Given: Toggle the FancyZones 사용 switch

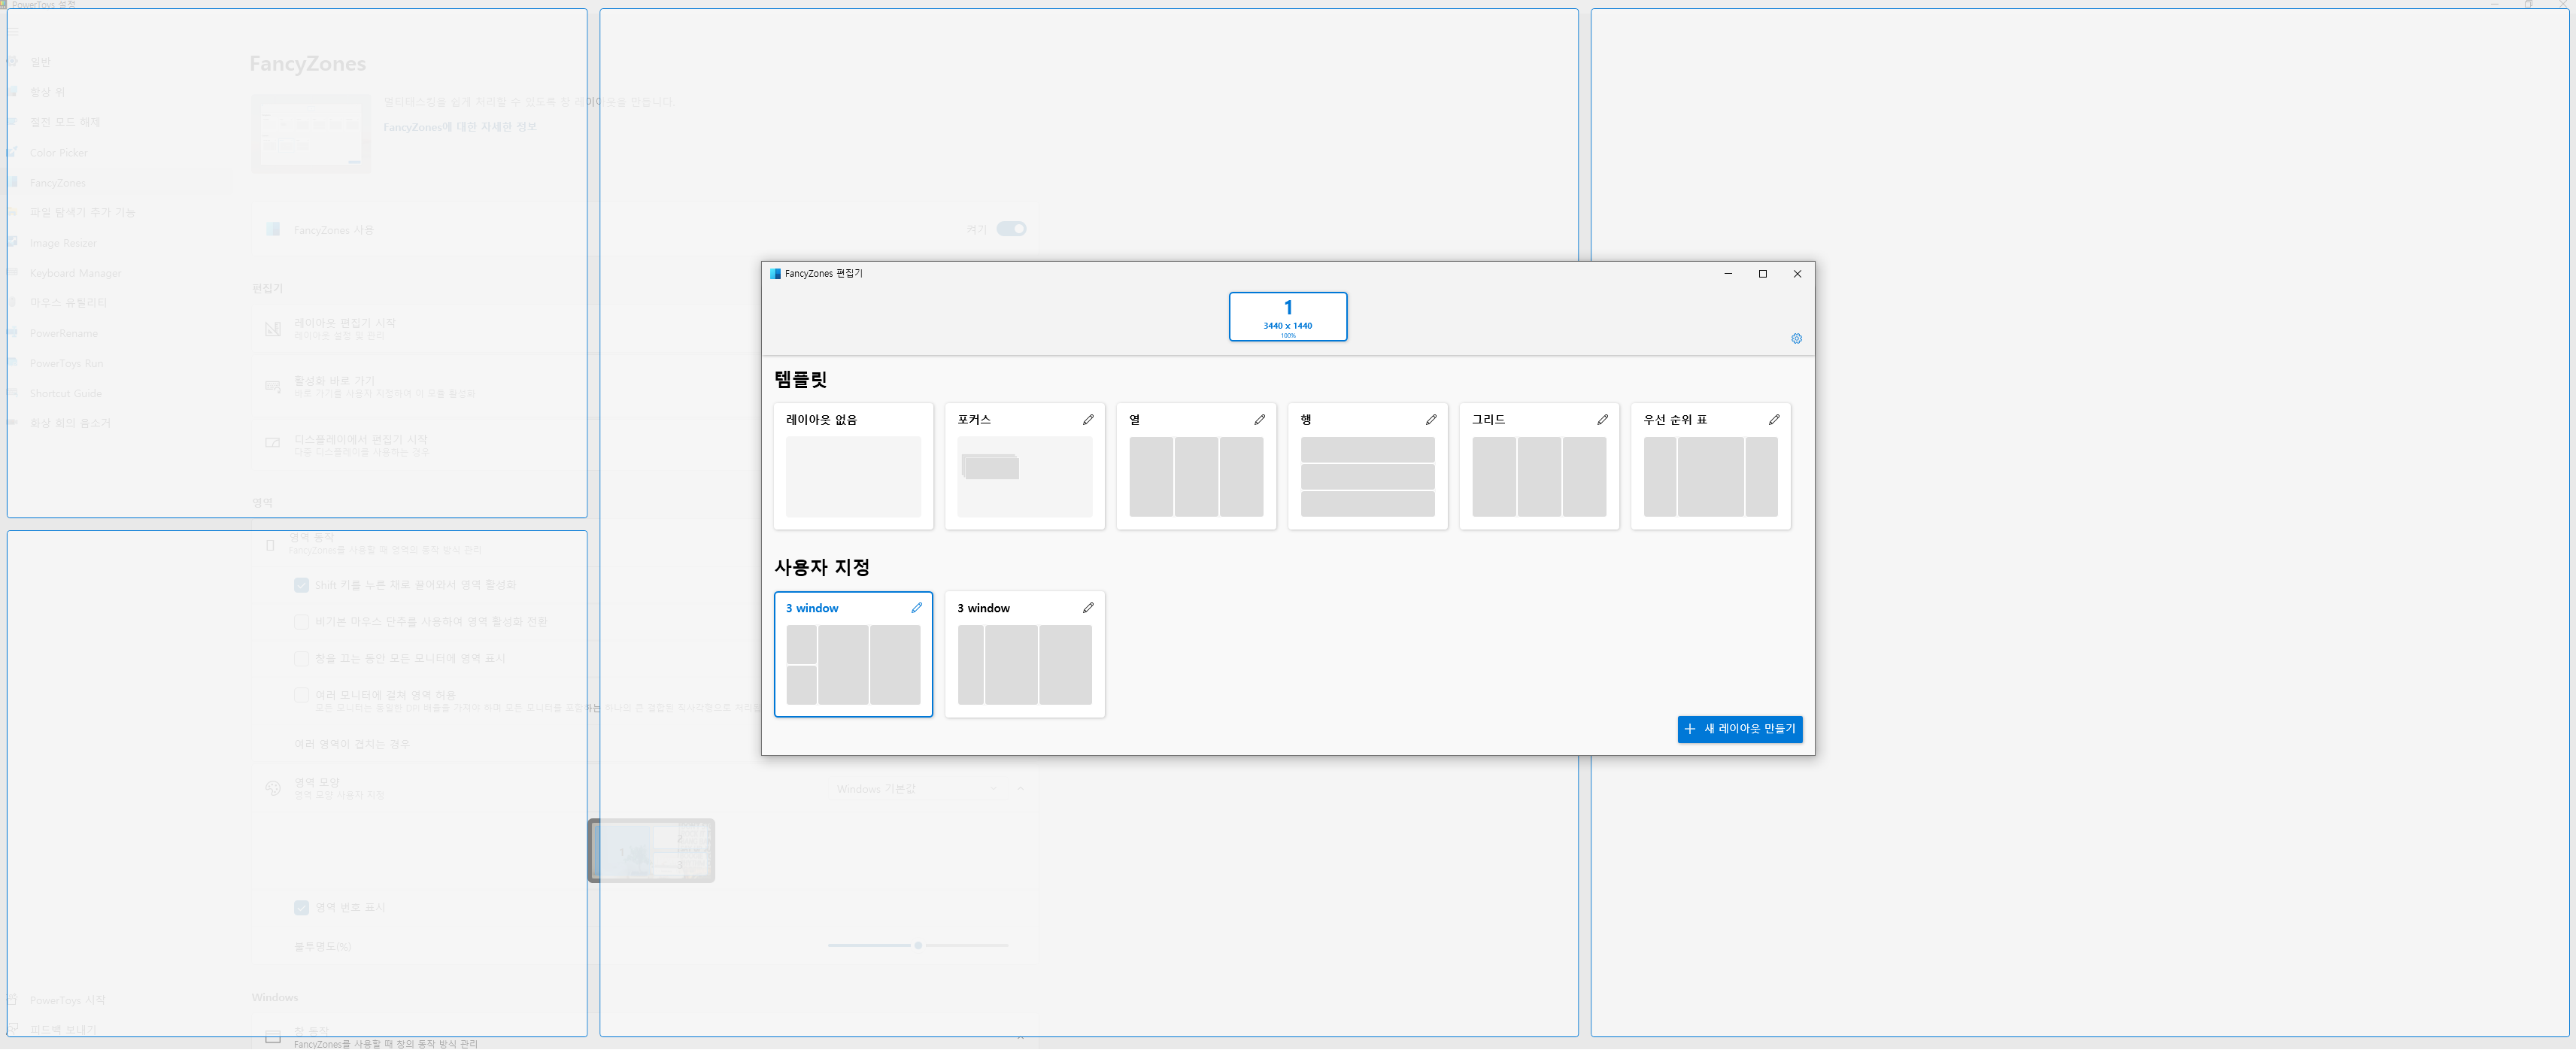Looking at the screenshot, I should 1011,229.
